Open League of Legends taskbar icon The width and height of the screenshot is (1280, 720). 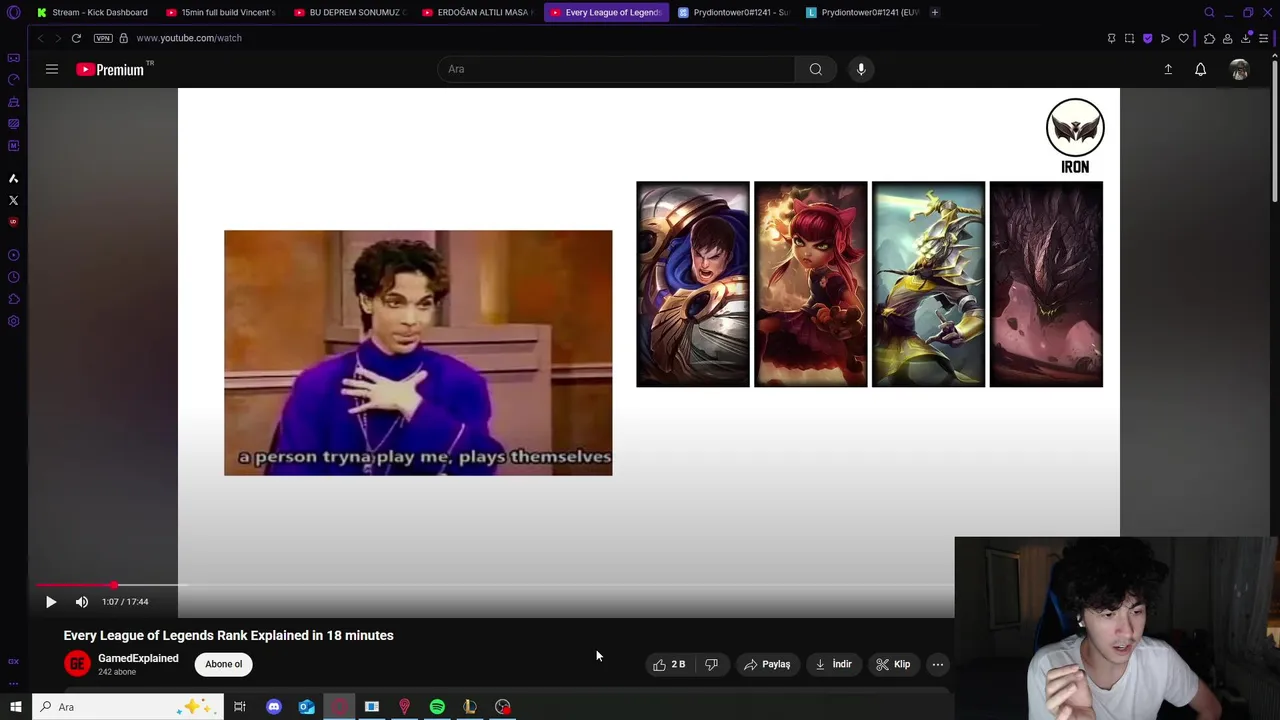coord(469,707)
